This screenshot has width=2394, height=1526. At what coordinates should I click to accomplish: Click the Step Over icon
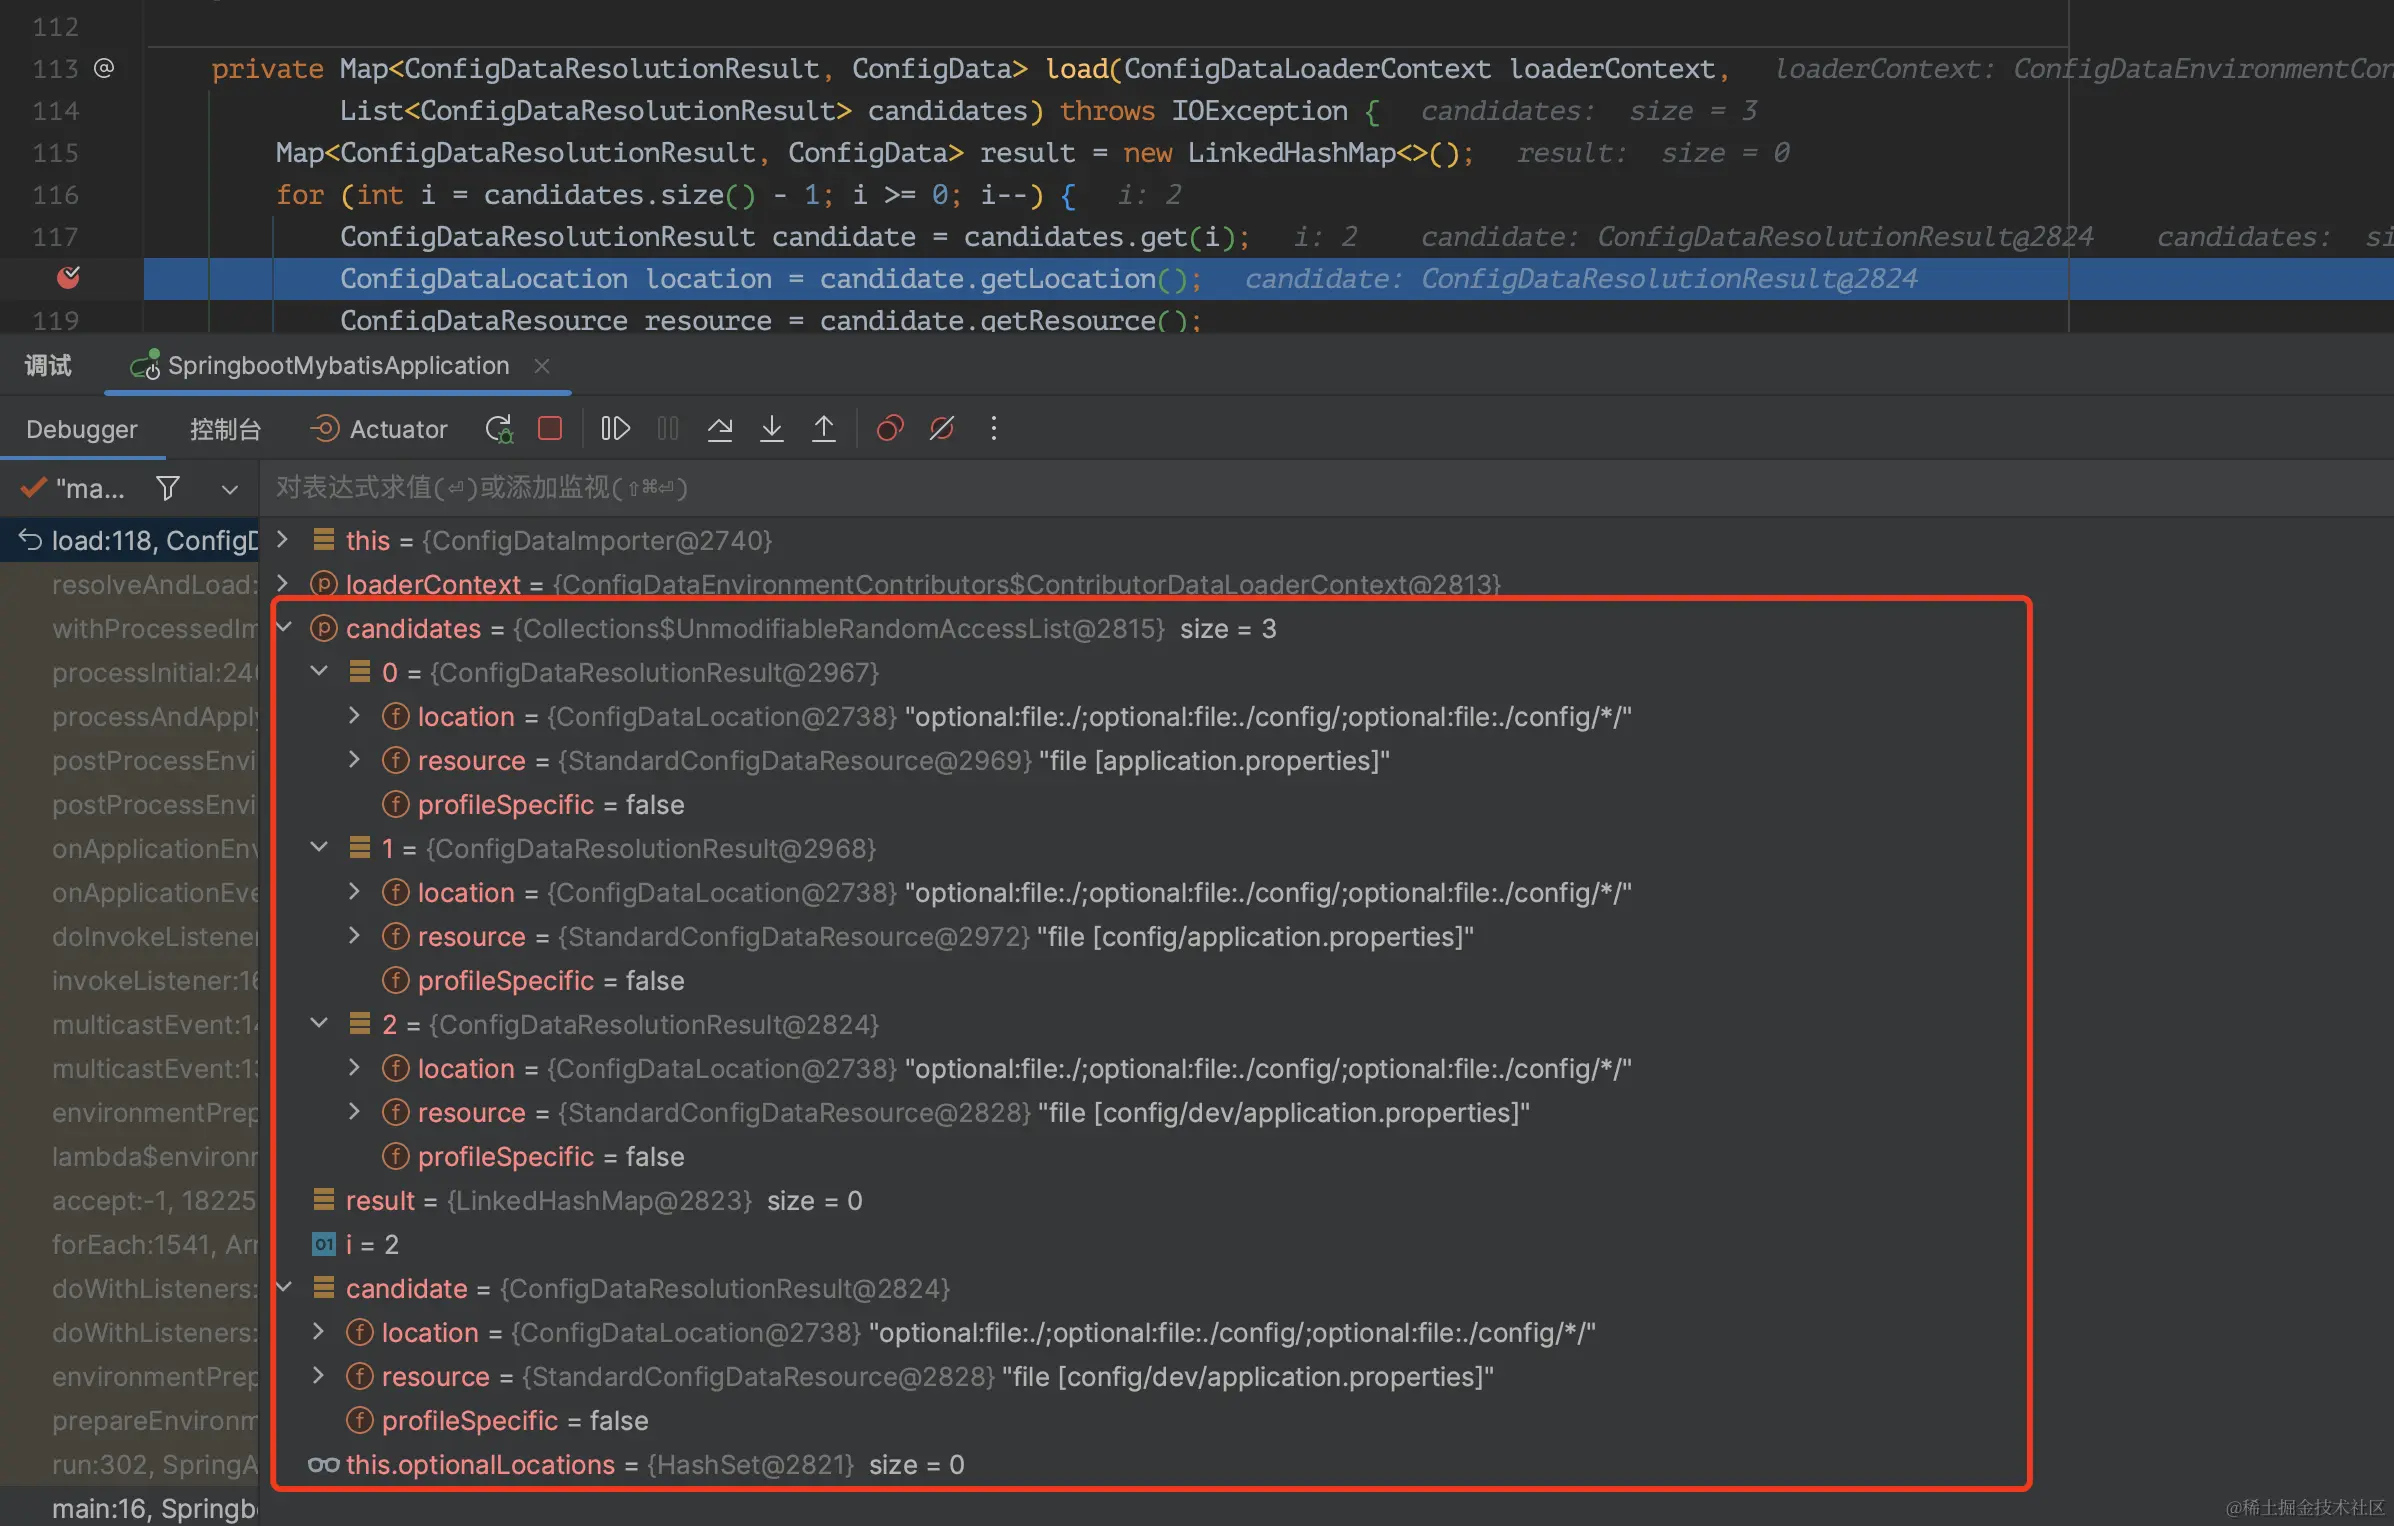click(720, 429)
